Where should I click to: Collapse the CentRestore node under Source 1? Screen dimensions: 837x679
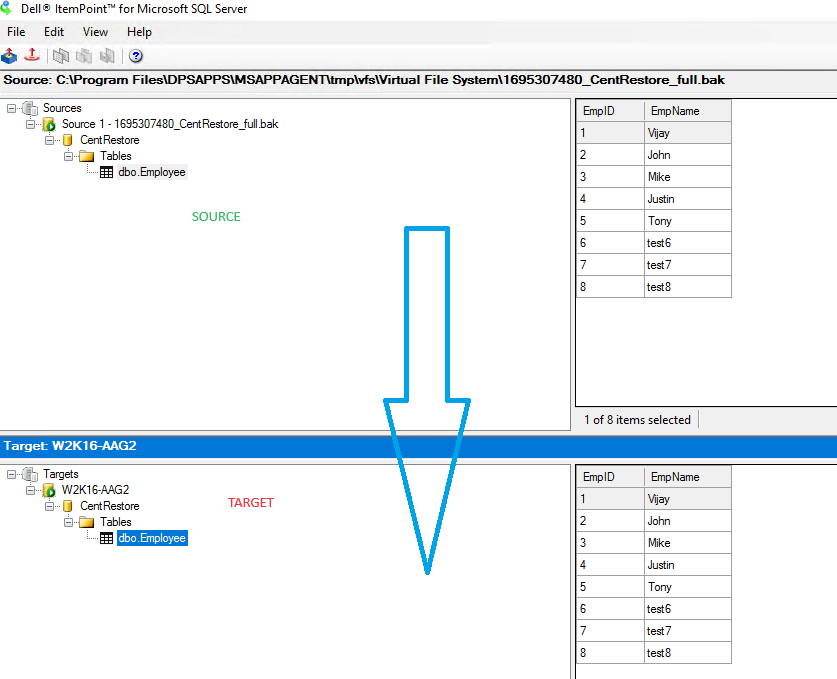pyautogui.click(x=47, y=139)
